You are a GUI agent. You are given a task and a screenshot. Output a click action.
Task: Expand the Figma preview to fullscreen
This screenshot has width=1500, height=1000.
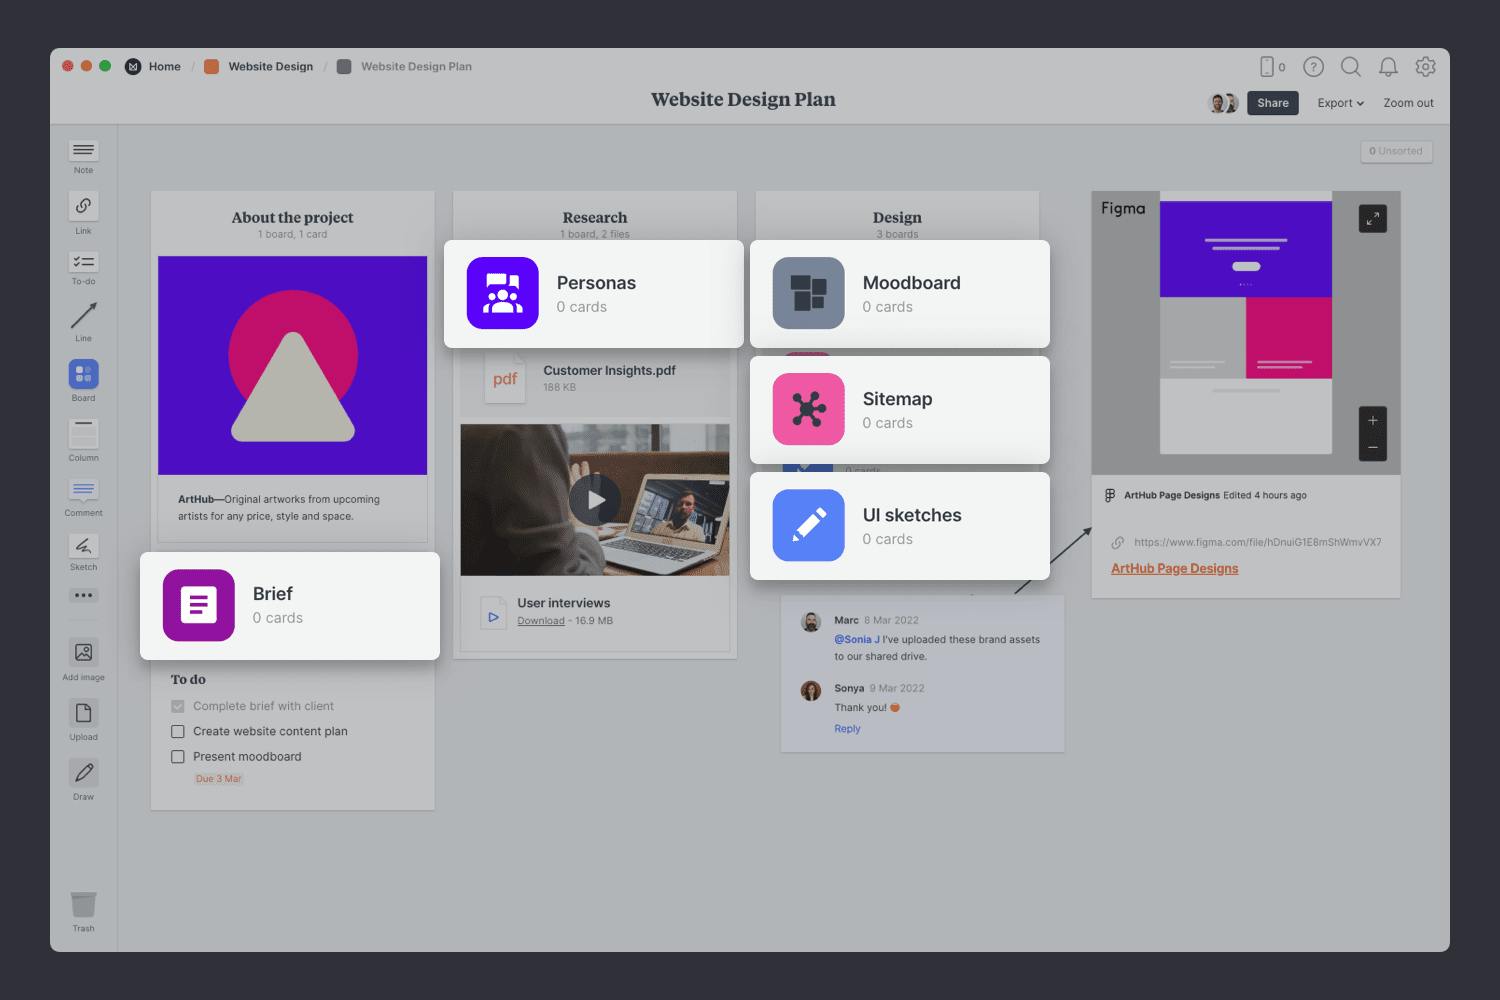tap(1372, 219)
